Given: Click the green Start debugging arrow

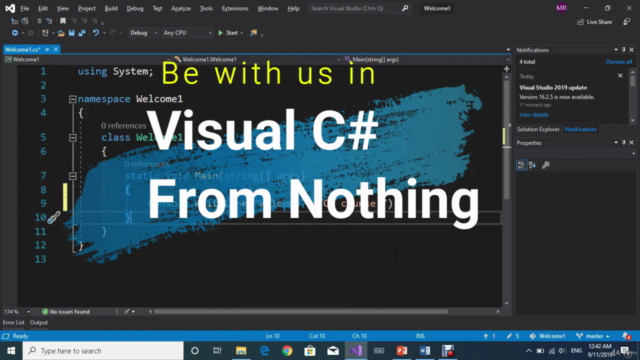Looking at the screenshot, I should coord(220,33).
